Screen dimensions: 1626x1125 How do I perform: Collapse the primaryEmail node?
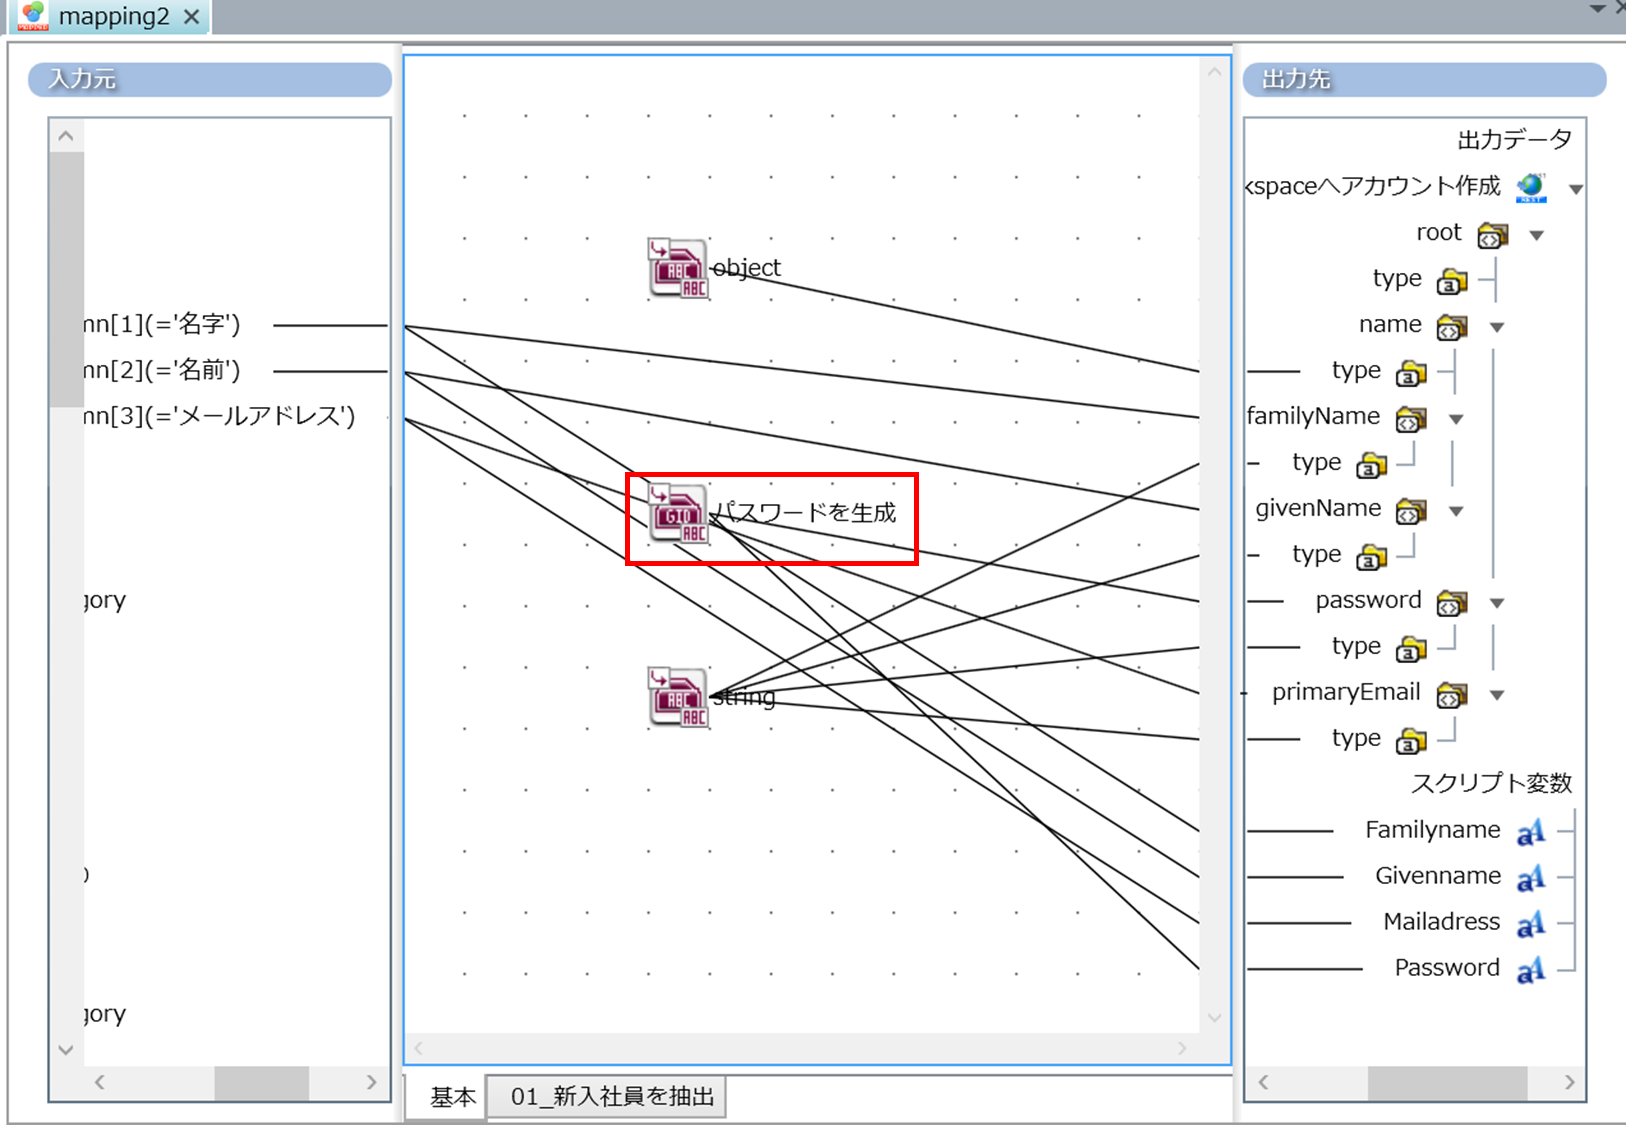point(1497,696)
